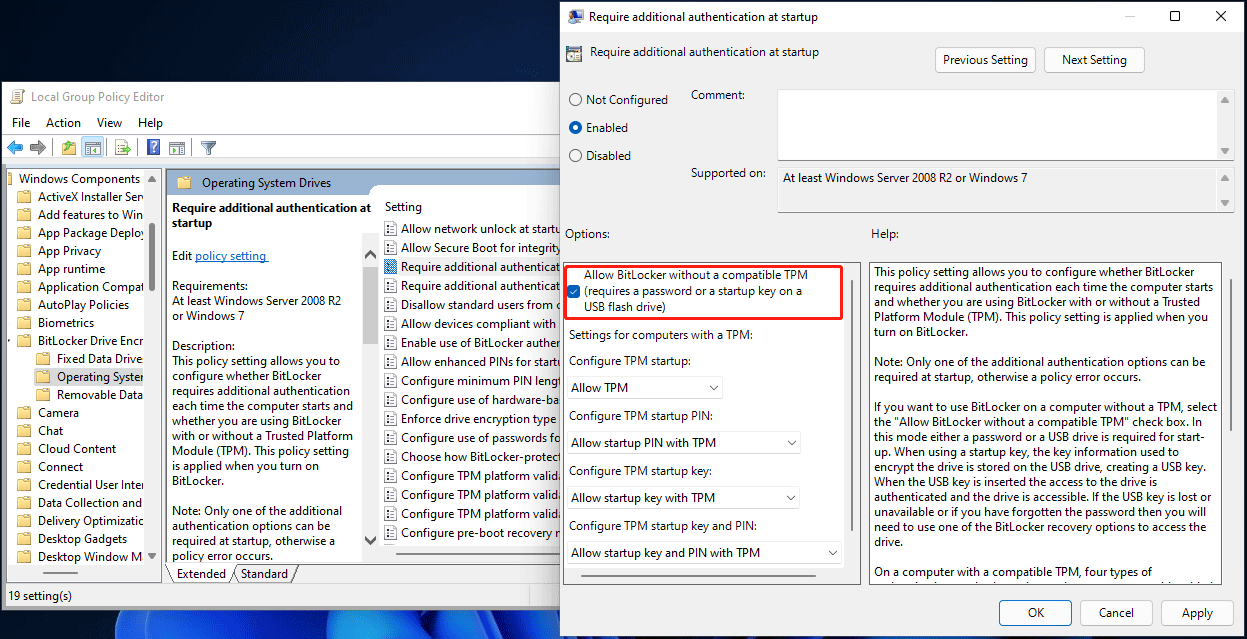Click the folder icon beside App Privacy
This screenshot has width=1247, height=639.
point(25,251)
